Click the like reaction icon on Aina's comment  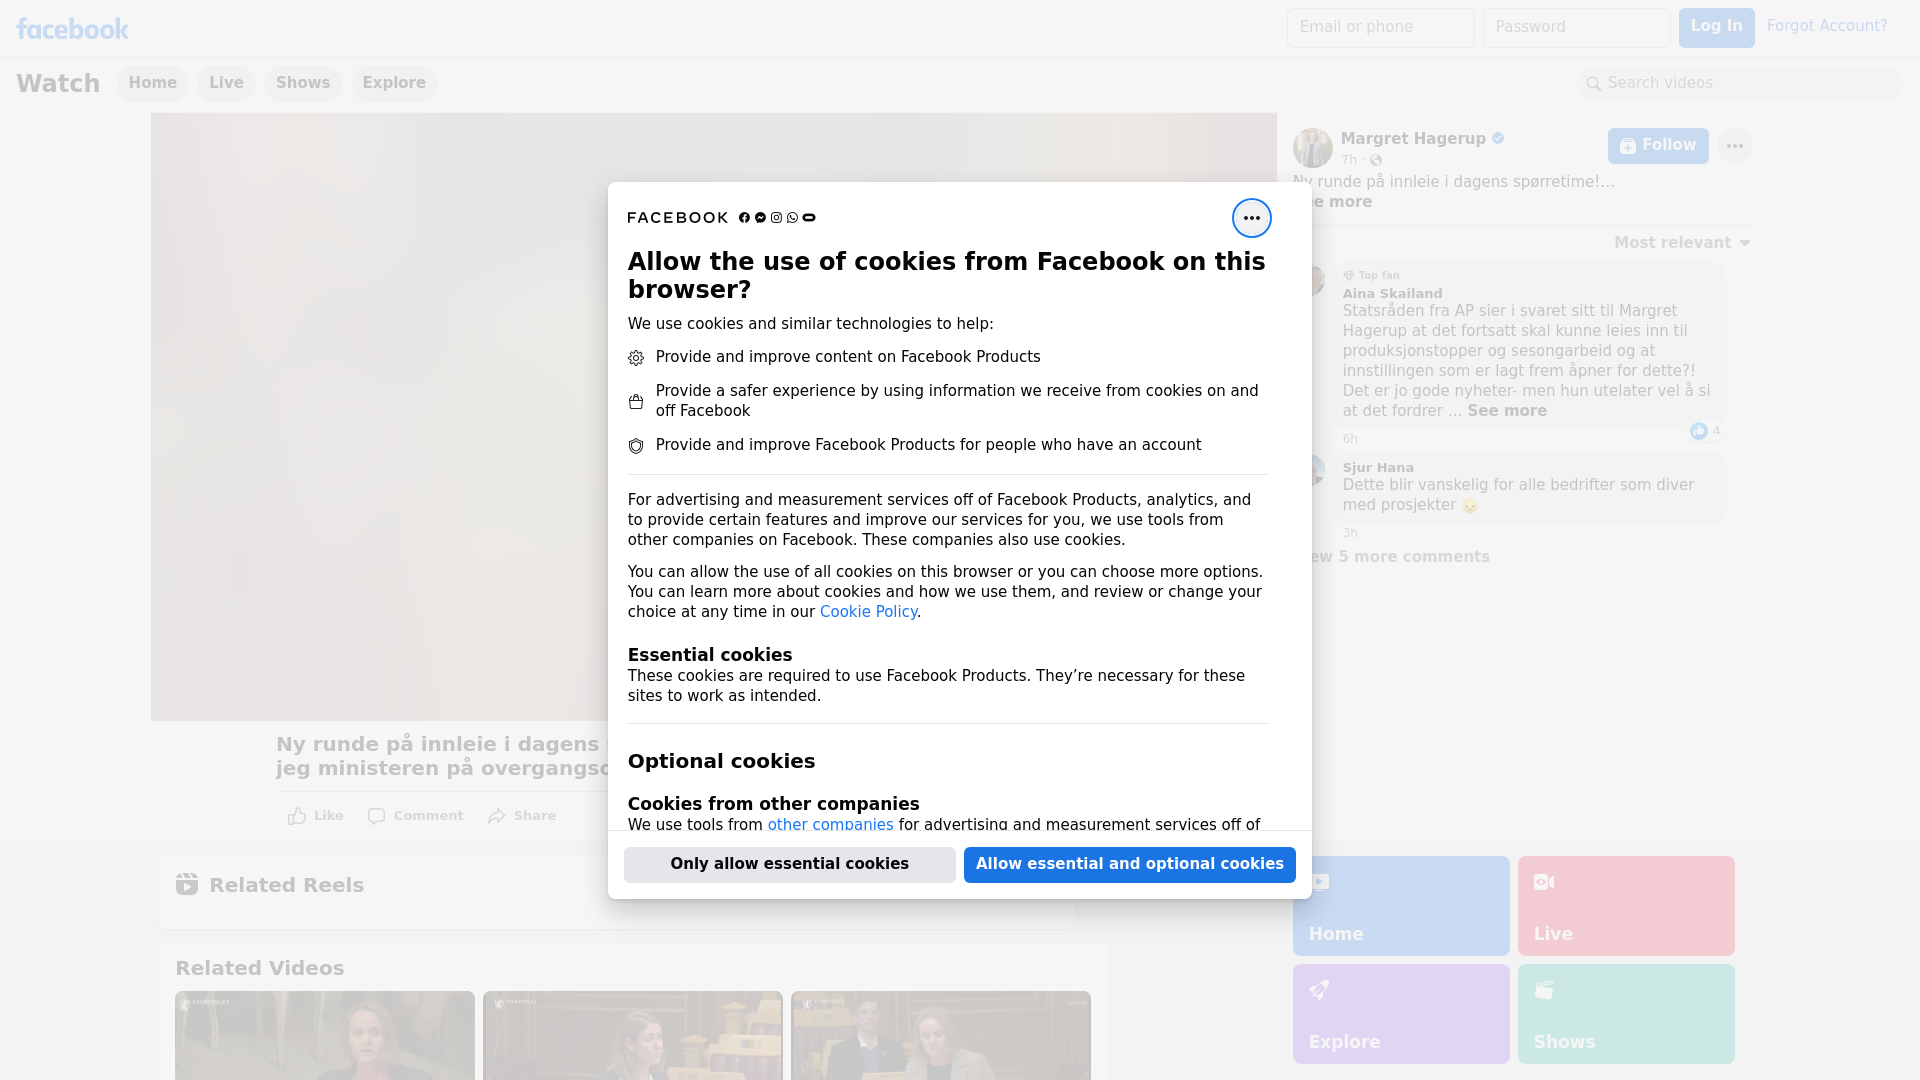(x=1698, y=431)
